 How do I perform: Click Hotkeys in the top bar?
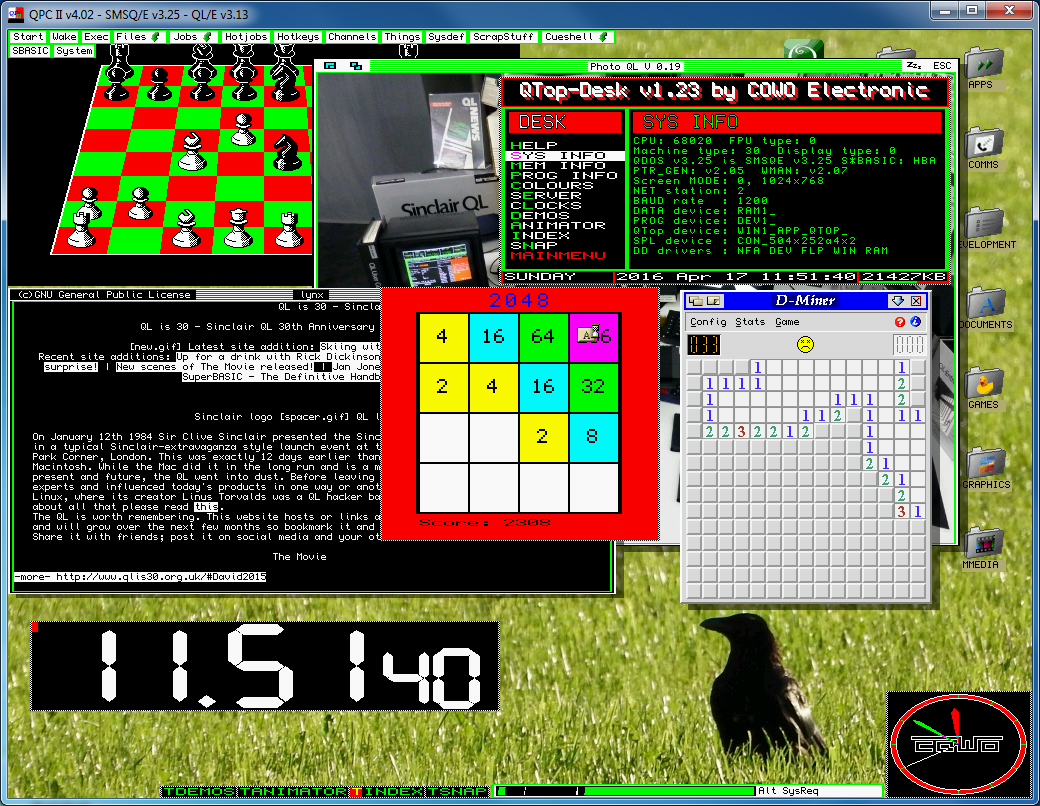(298, 37)
